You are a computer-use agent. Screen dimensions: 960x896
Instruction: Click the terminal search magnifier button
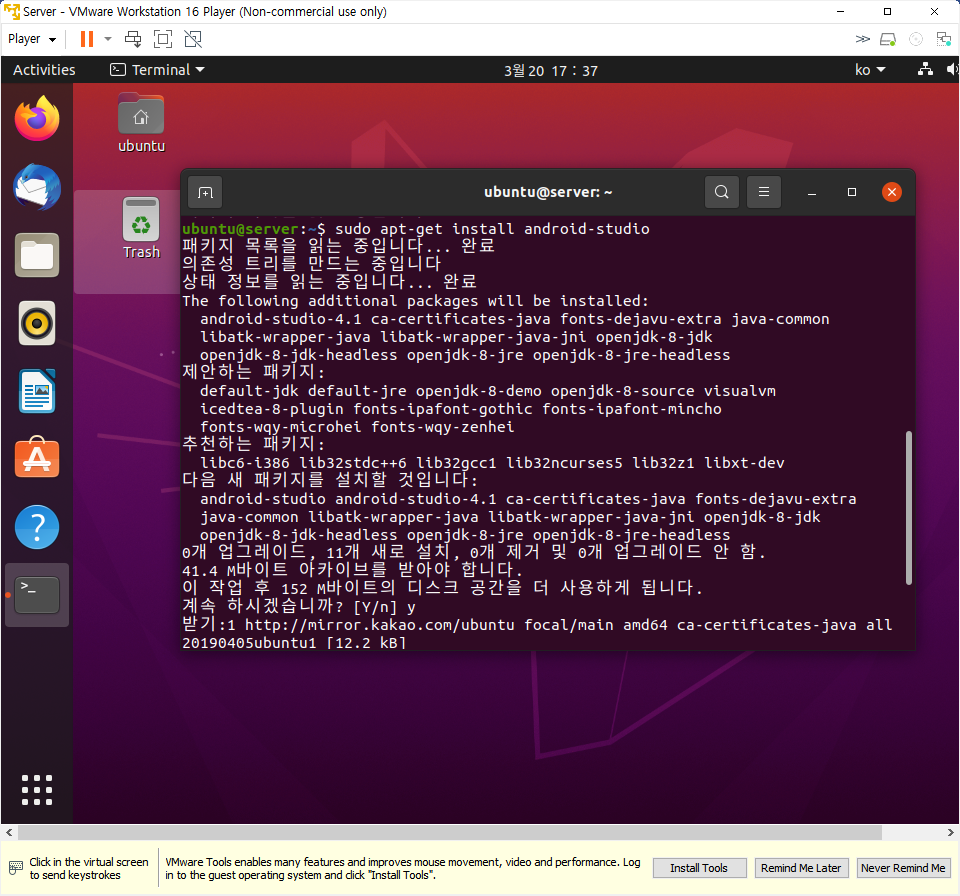click(722, 192)
